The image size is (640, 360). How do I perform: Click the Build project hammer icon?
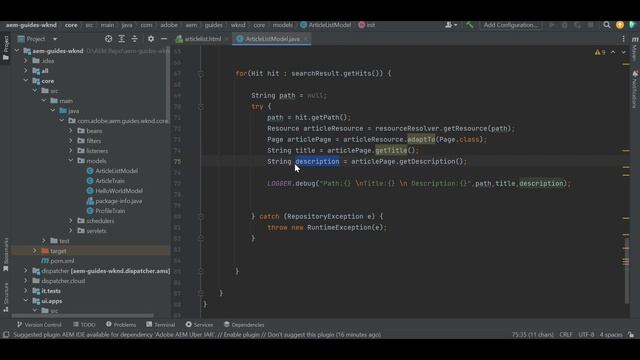tap(469, 25)
